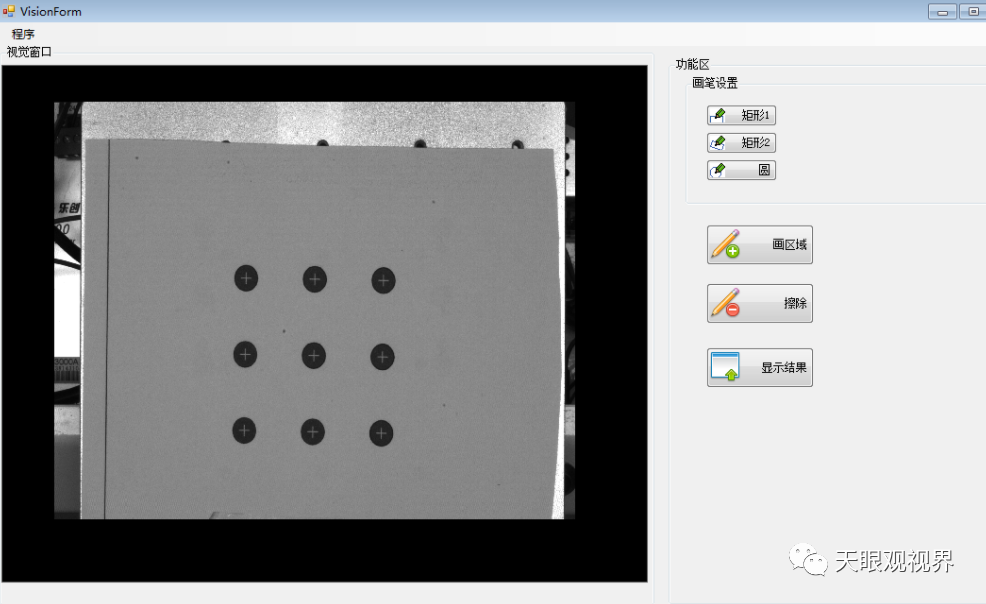This screenshot has height=604, width=986.
Task: Click the center crosshair marker of the grid
Action: pos(314,355)
